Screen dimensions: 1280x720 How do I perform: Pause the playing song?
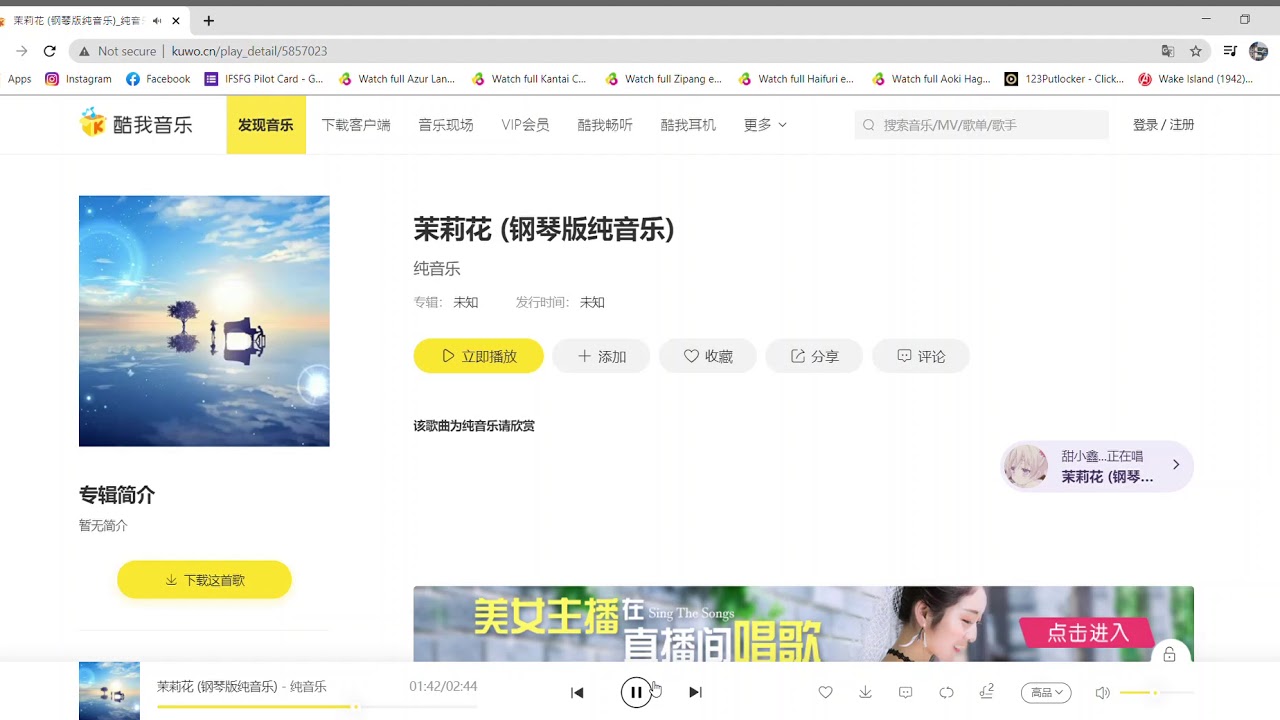pos(636,692)
